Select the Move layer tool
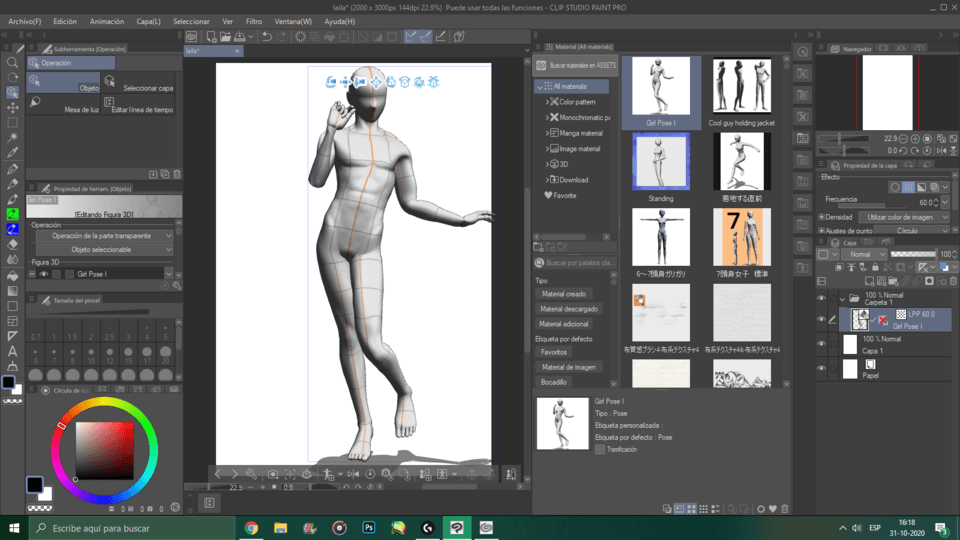960x540 pixels. 12,108
